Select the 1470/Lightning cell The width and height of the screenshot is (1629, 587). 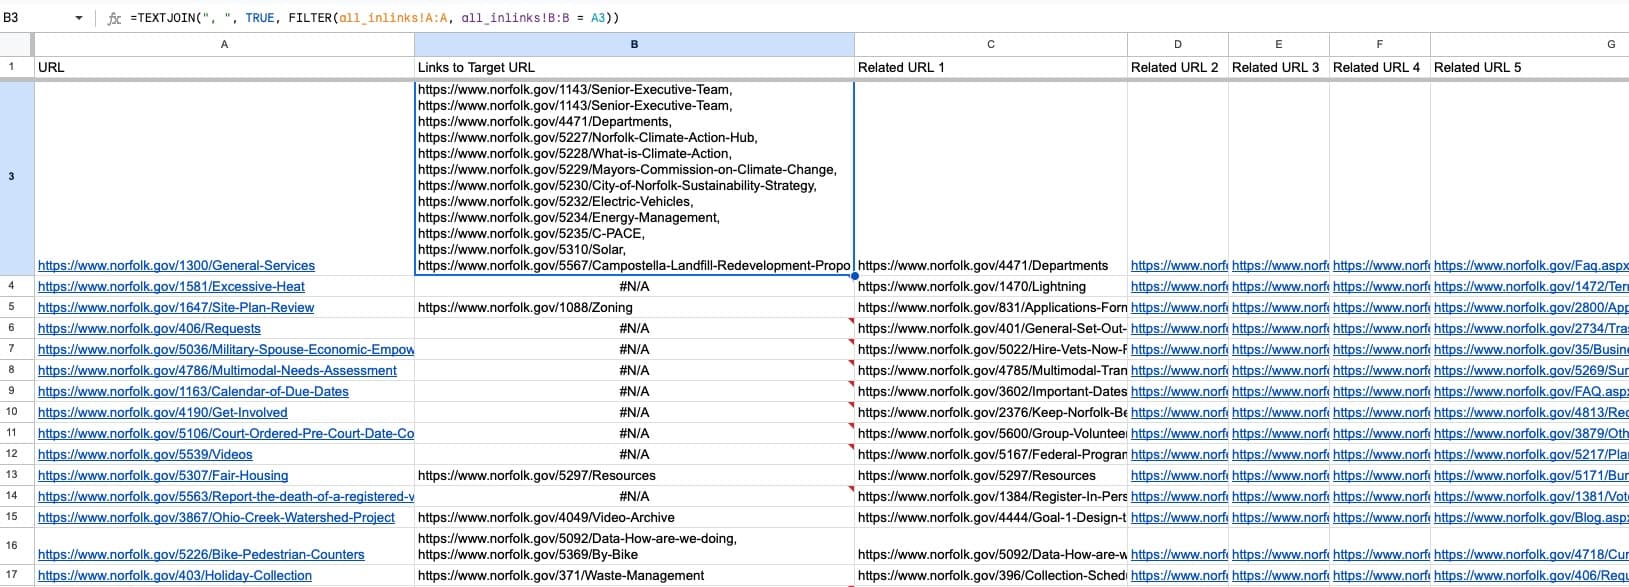(x=991, y=287)
